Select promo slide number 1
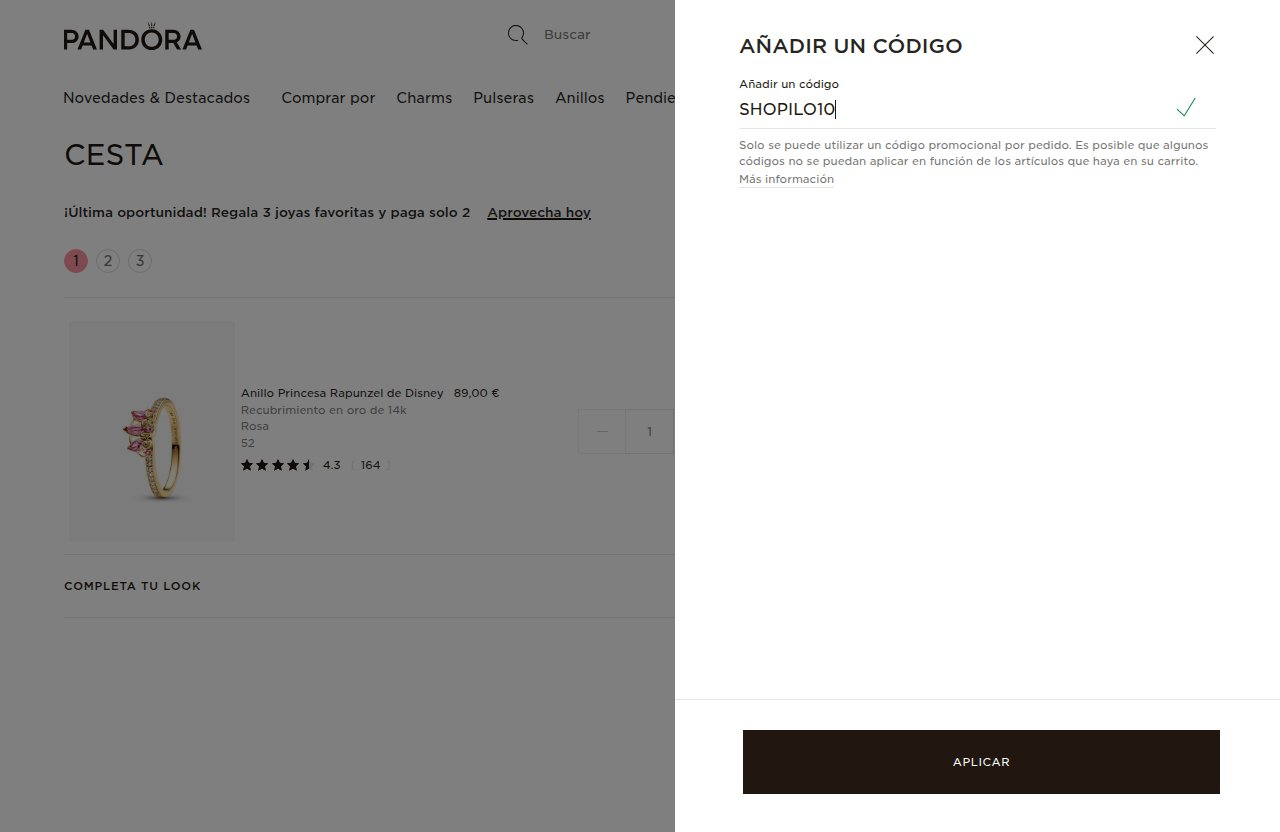This screenshot has width=1280, height=832. click(x=76, y=261)
